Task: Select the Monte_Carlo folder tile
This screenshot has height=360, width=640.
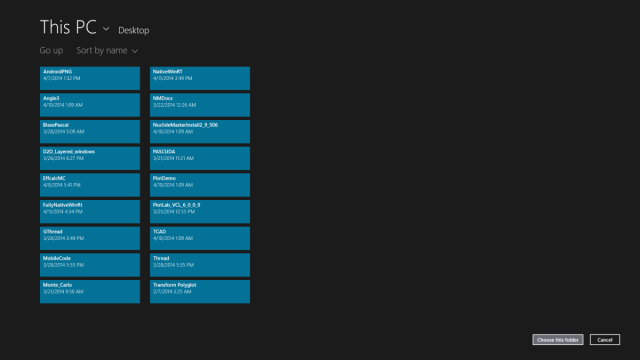Action: coord(90,291)
